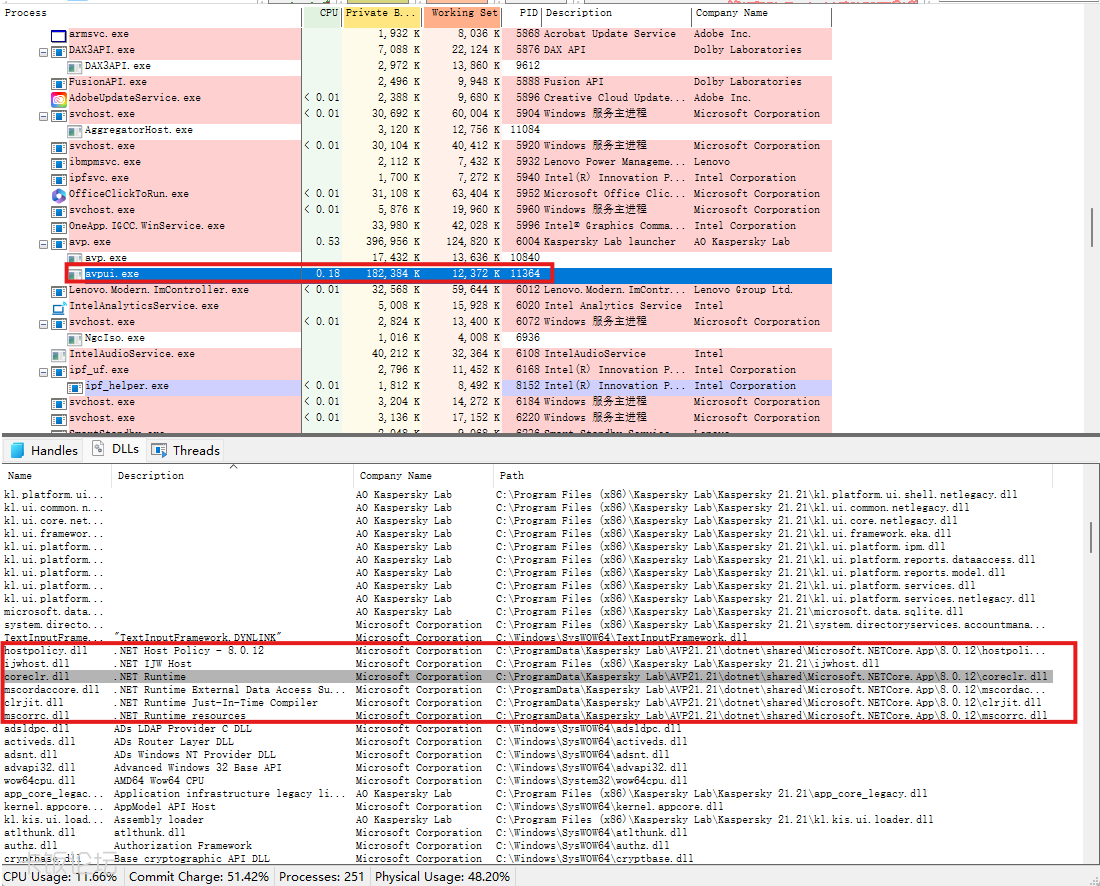Sort by Working Set column header
The image size is (1100, 886).
[463, 13]
